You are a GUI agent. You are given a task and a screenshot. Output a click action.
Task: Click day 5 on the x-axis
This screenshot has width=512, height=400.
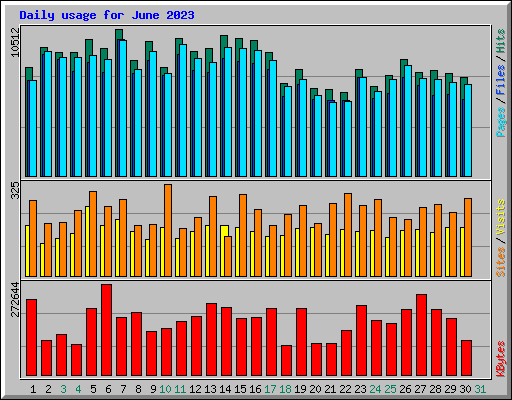click(93, 389)
